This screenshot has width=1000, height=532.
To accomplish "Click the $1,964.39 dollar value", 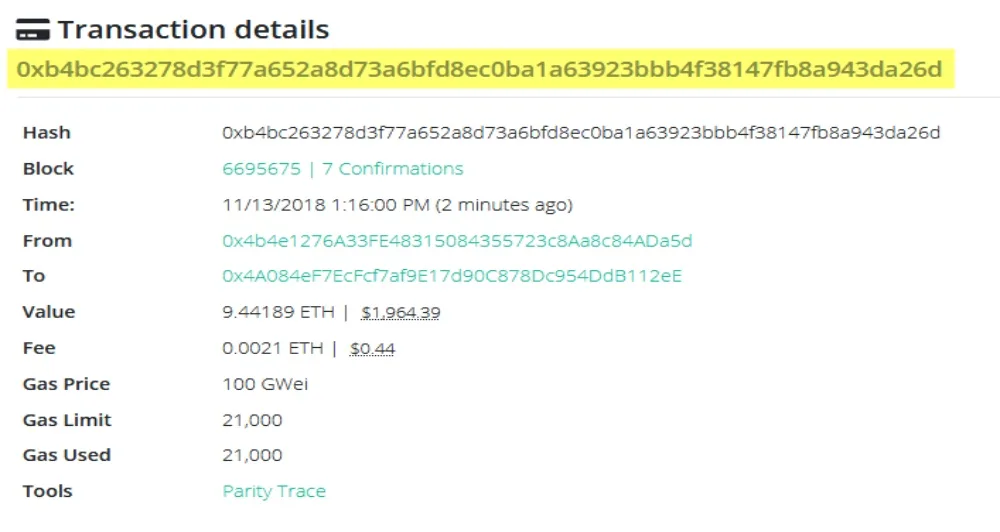I will tap(400, 313).
